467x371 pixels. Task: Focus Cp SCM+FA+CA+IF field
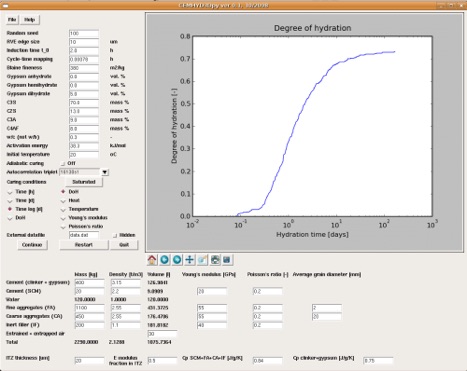click(267, 361)
